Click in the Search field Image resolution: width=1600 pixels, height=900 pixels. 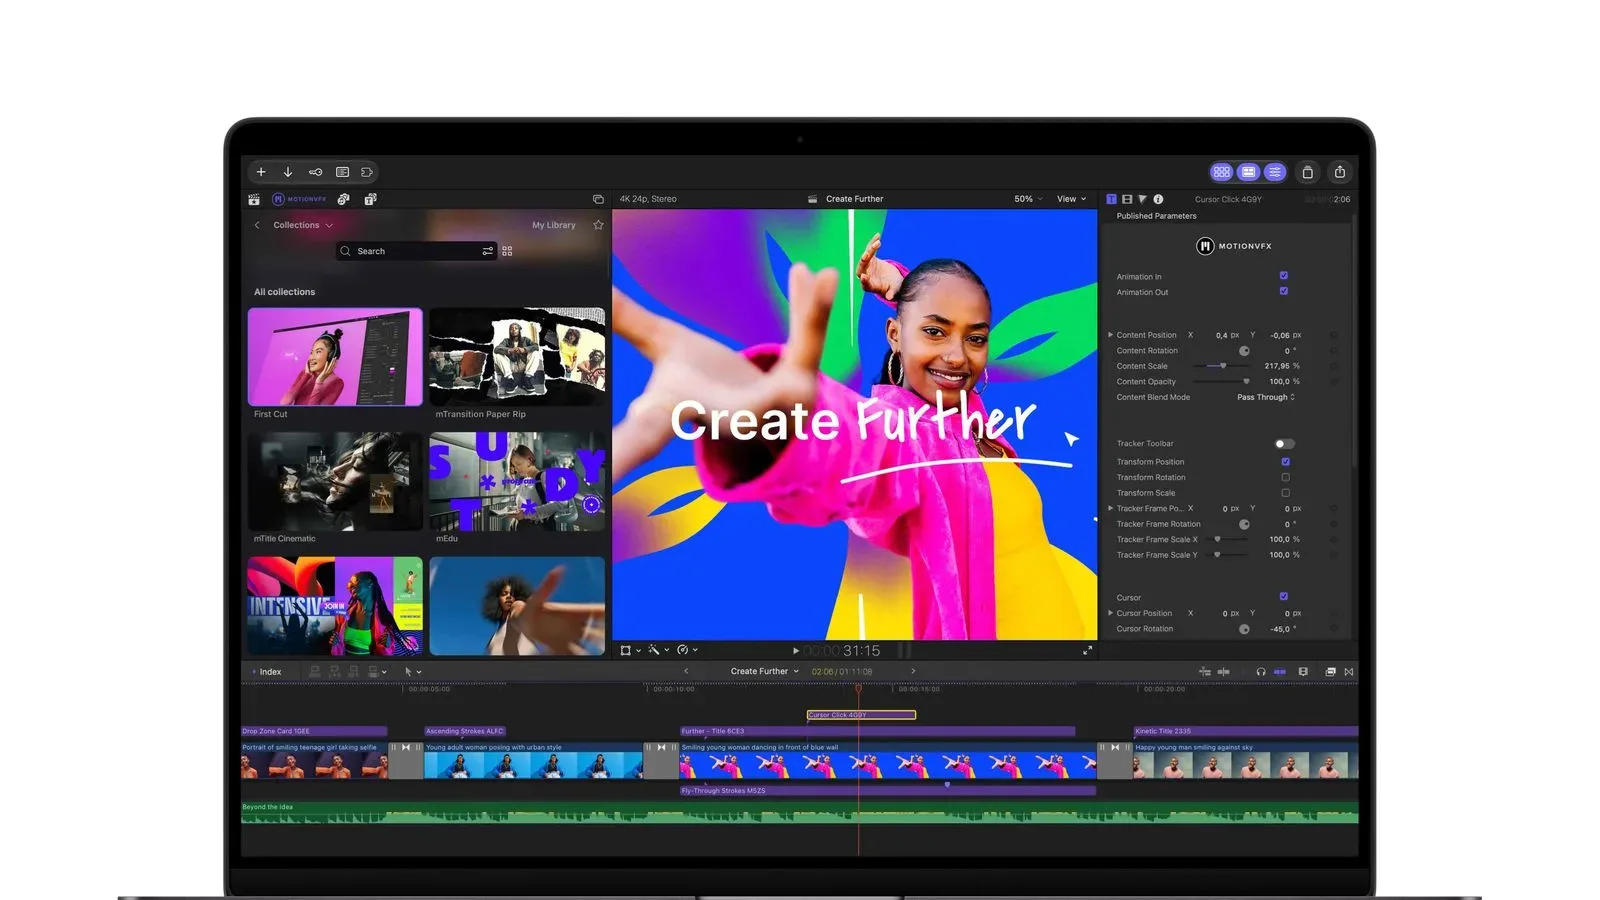tap(417, 251)
